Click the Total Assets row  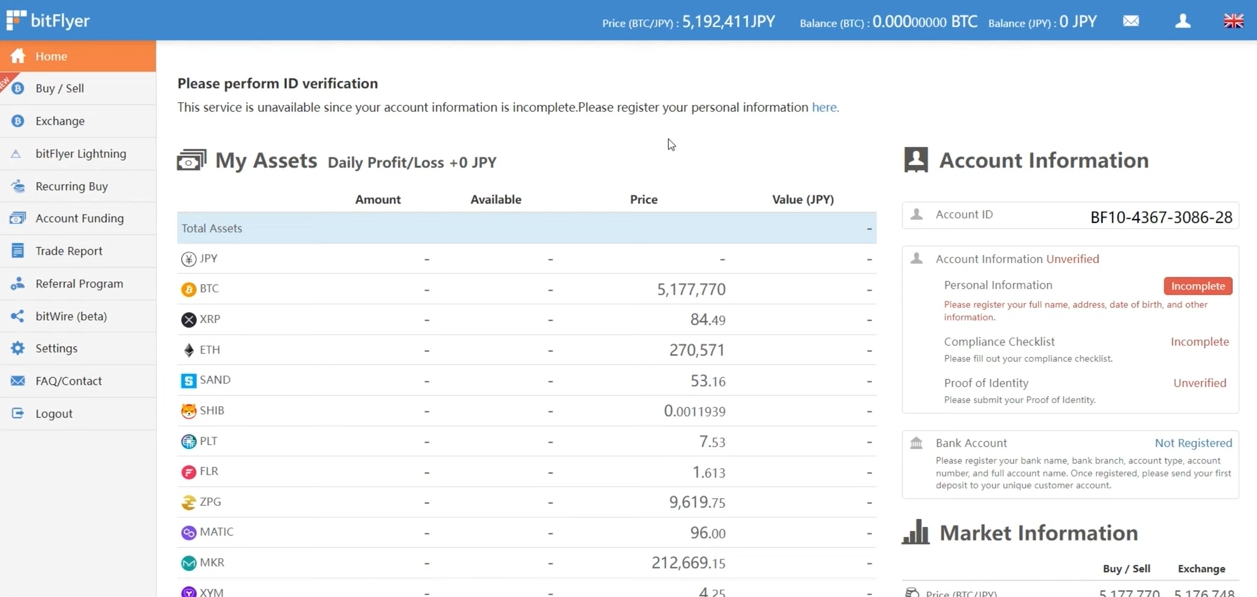(527, 228)
